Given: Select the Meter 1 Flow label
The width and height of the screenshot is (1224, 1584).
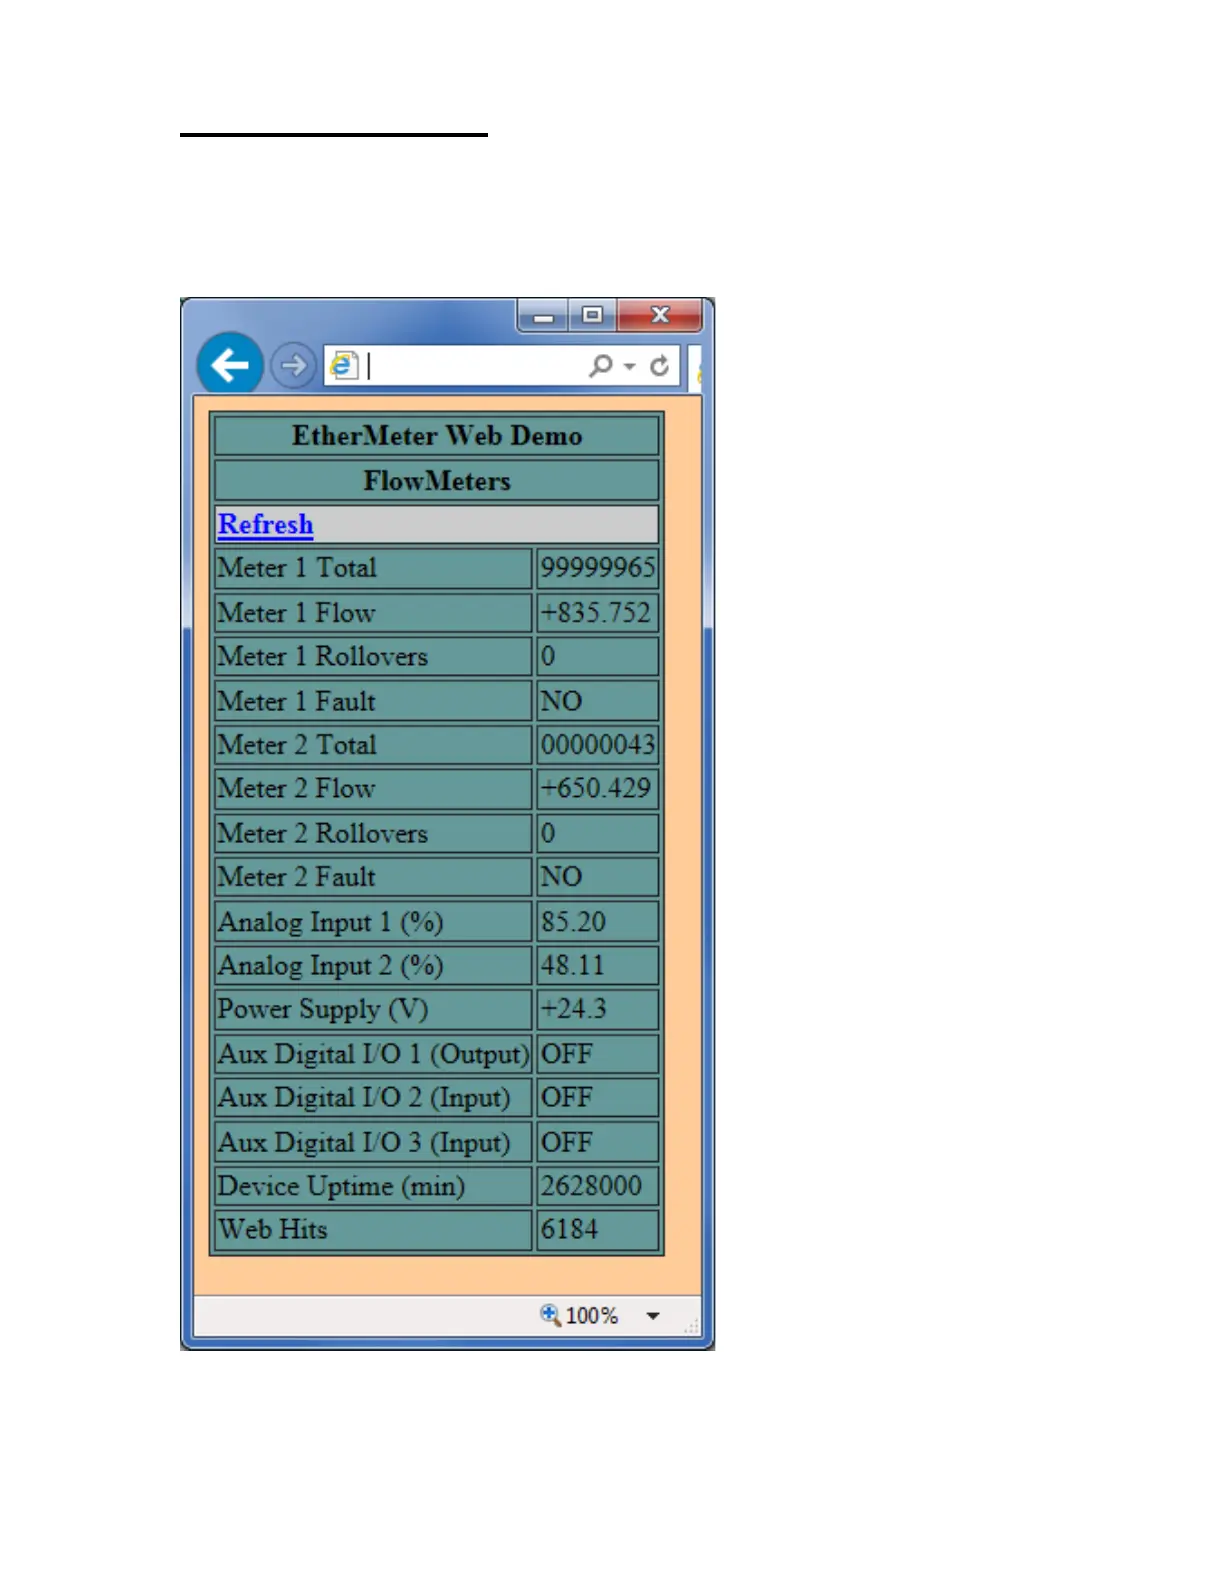Looking at the screenshot, I should tap(296, 612).
